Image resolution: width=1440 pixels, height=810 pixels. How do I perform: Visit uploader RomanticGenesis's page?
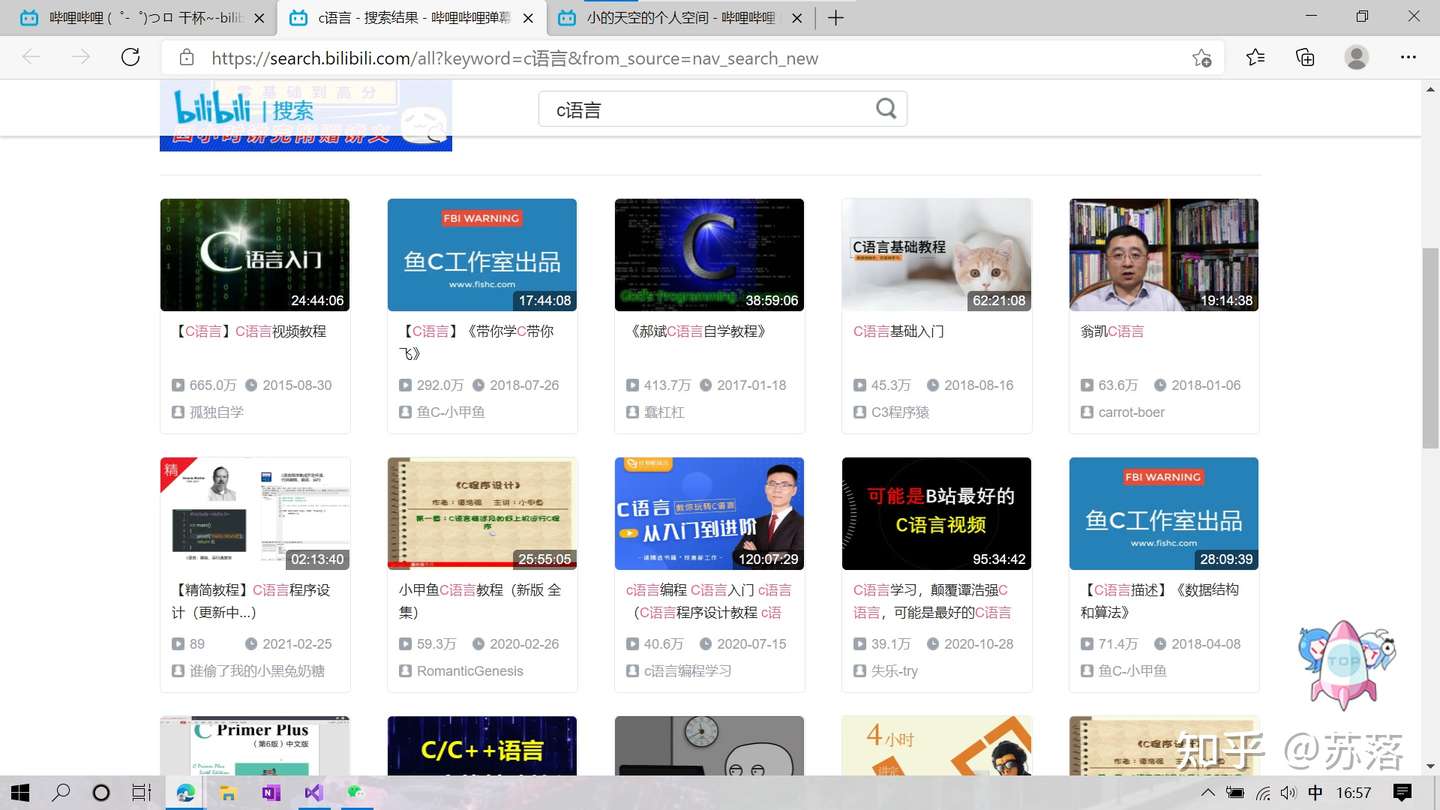(470, 671)
